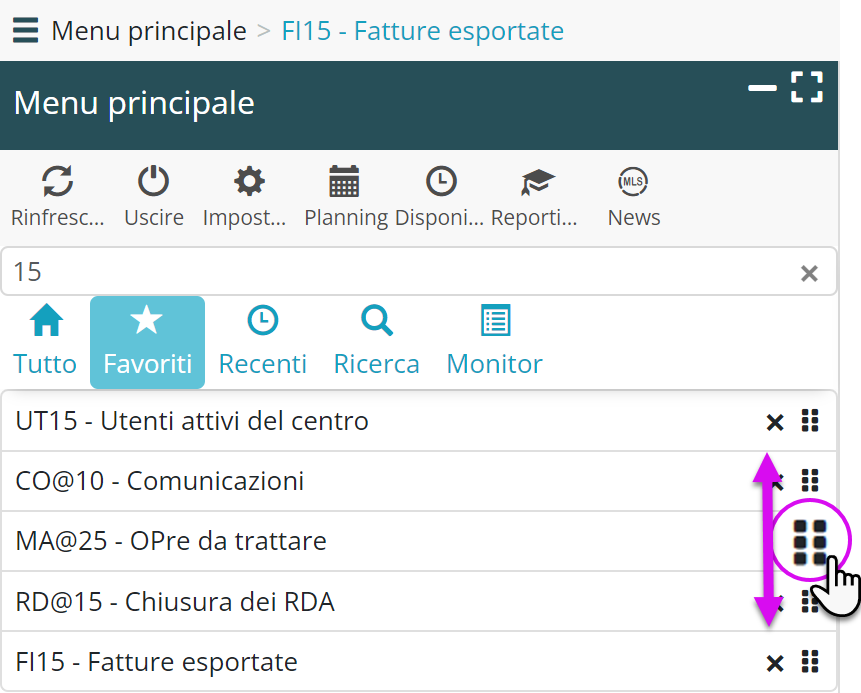Open Impostazioni gear icon
This screenshot has height=693, width=861.
(x=248, y=182)
